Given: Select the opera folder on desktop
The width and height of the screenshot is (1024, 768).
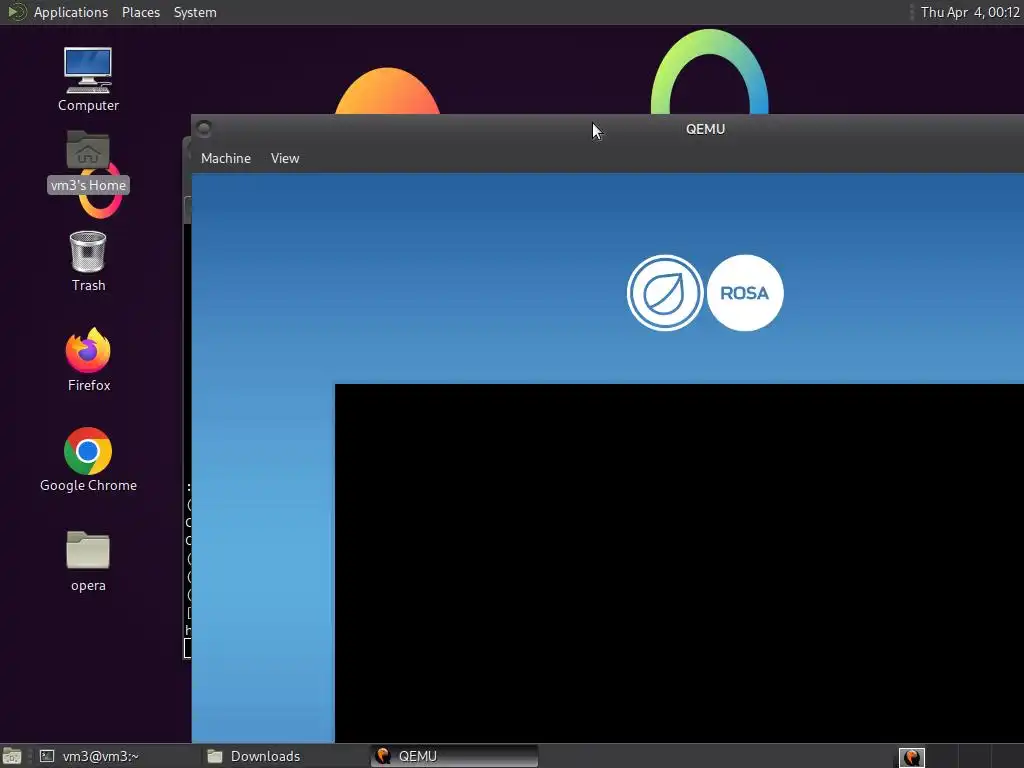Looking at the screenshot, I should click(88, 561).
